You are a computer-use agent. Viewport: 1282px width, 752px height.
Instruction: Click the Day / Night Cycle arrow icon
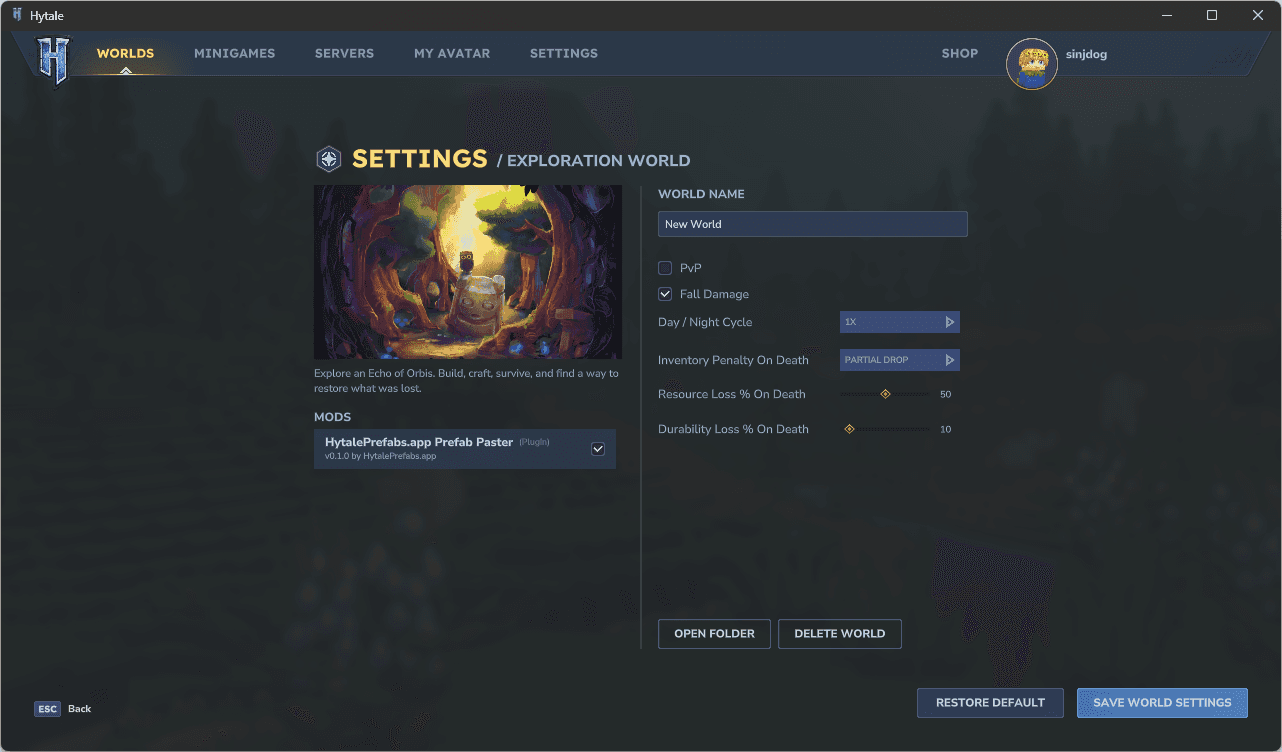click(950, 322)
